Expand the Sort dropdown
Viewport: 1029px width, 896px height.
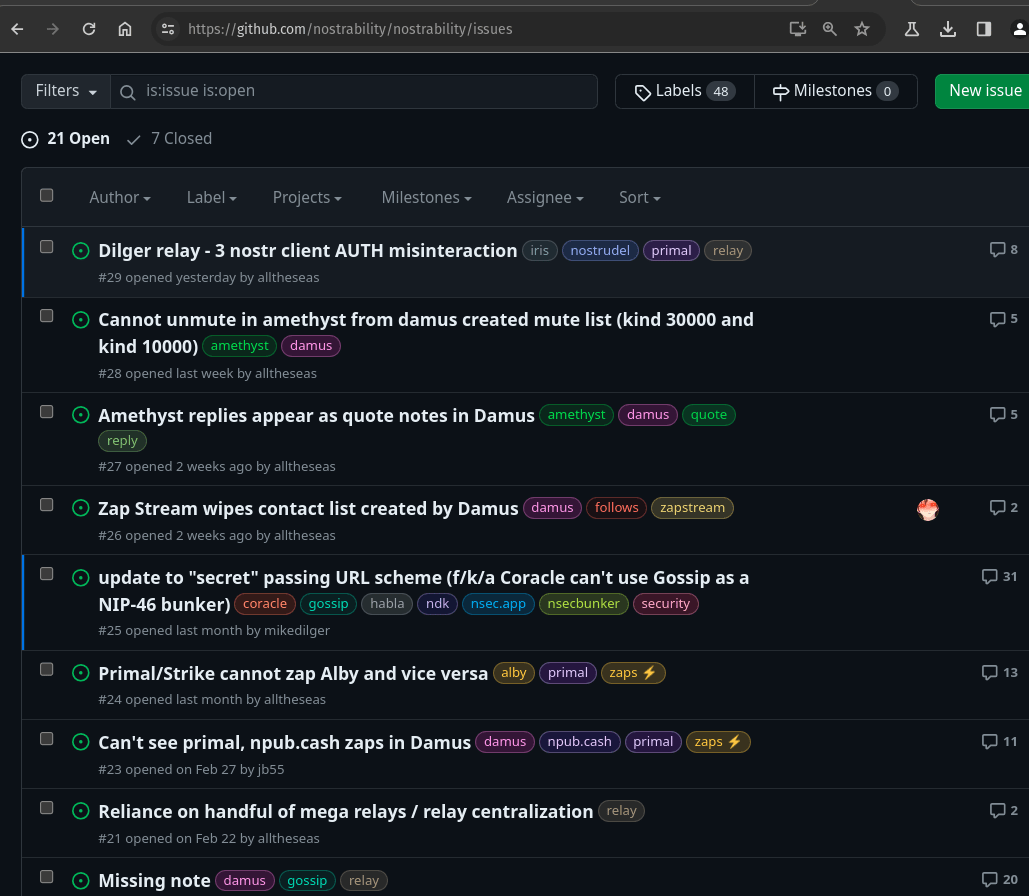(640, 198)
